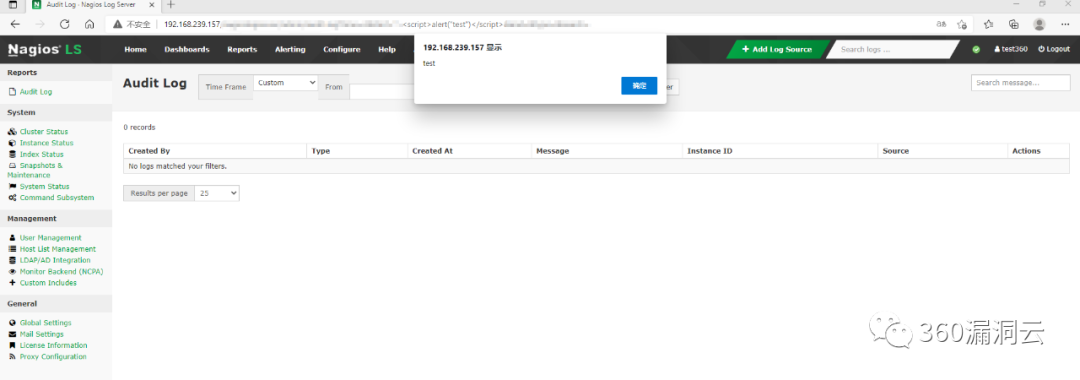Go back with the browser back arrow

pos(15,24)
